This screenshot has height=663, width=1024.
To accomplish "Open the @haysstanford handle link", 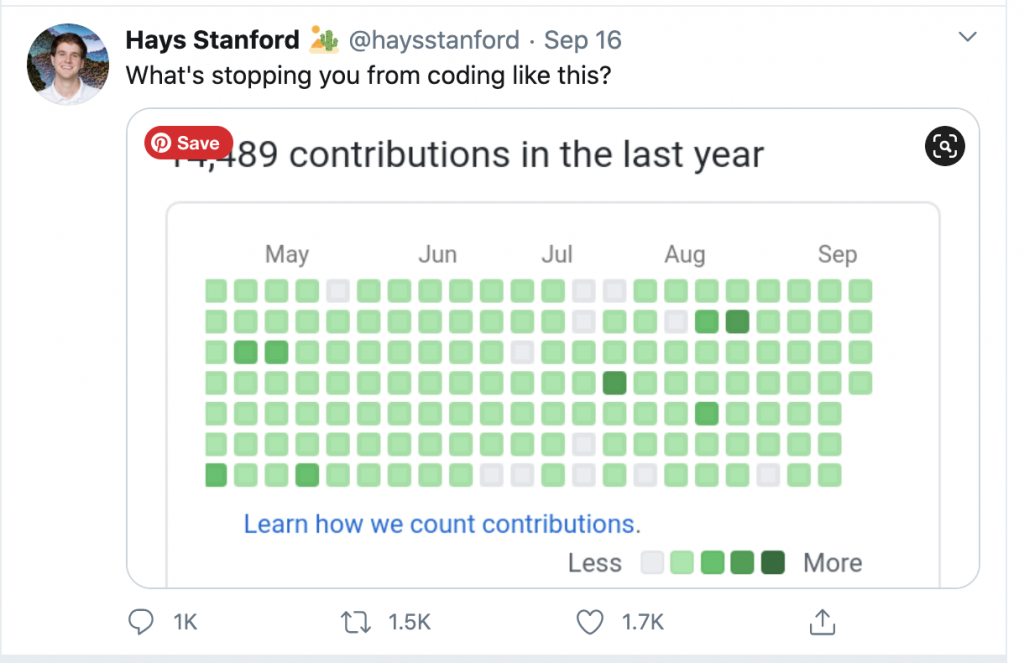I will [x=433, y=40].
